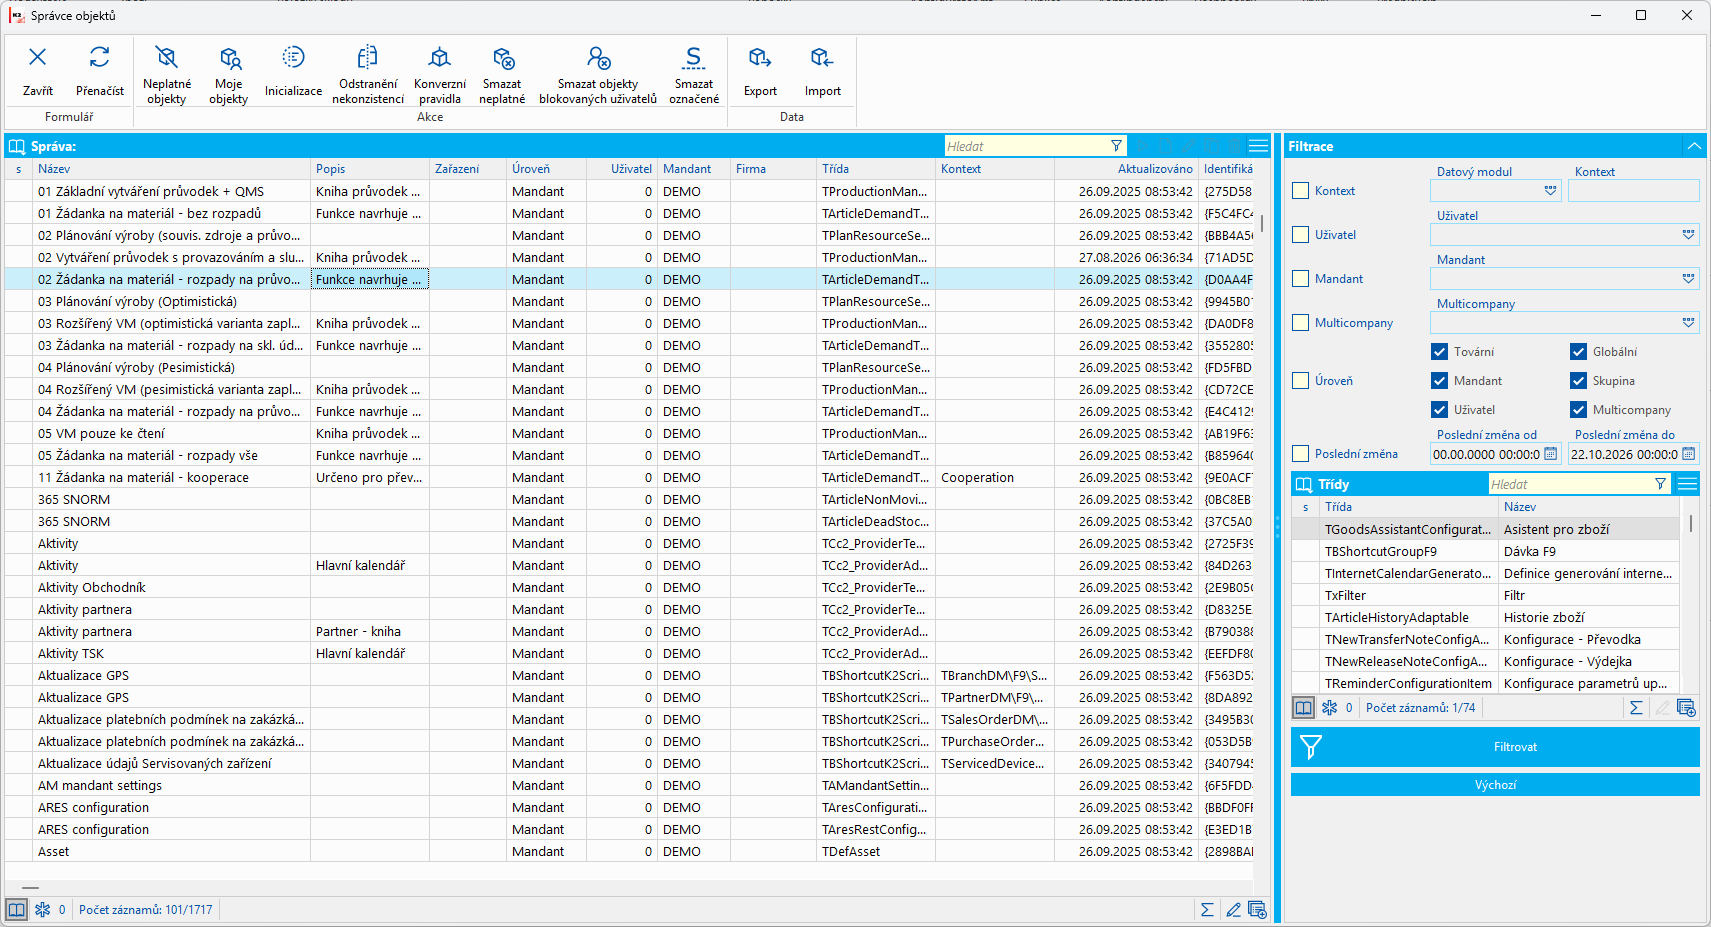Sort by the Název column header
The image size is (1711, 927).
[x=172, y=169]
